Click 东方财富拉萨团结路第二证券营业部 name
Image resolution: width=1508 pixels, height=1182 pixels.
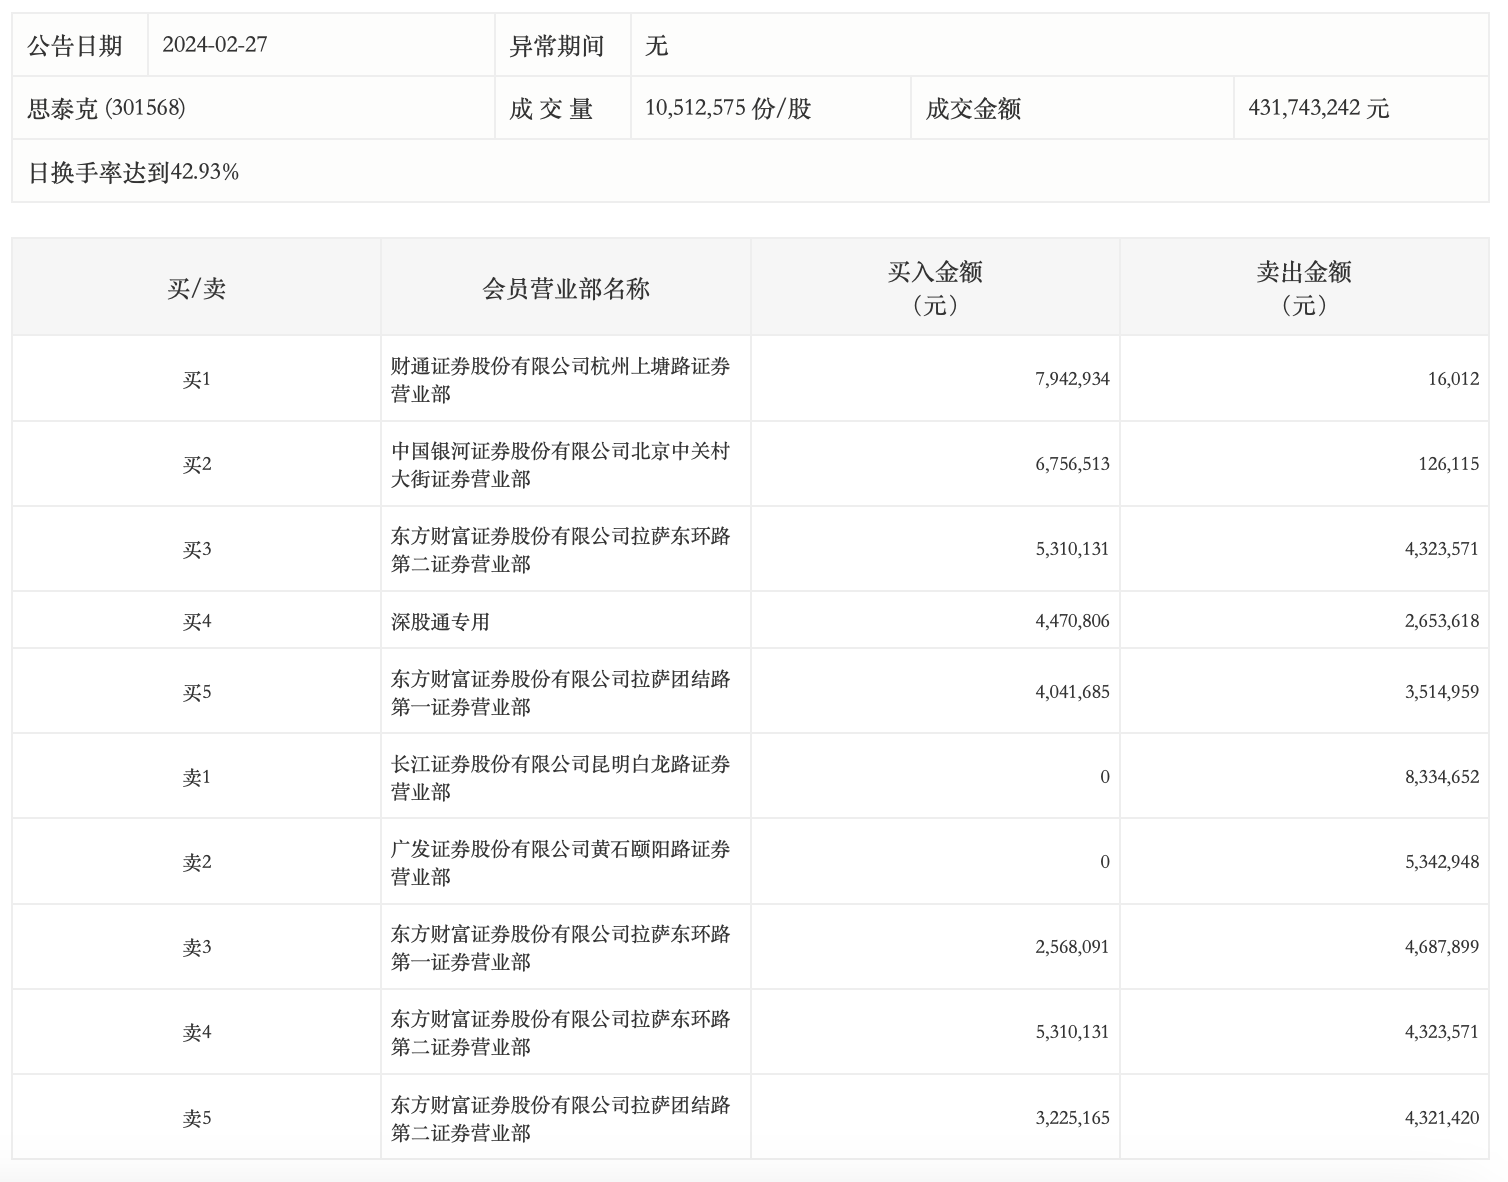[561, 1119]
